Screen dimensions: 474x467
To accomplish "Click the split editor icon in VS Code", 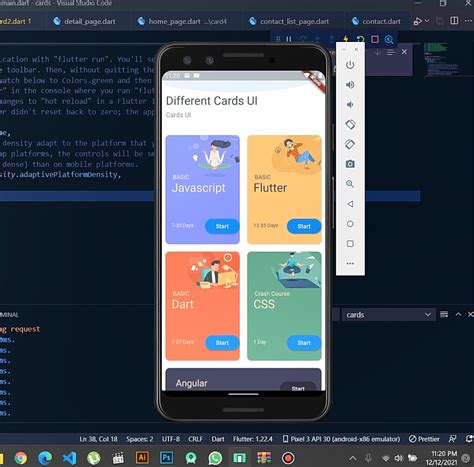I will [454, 21].
